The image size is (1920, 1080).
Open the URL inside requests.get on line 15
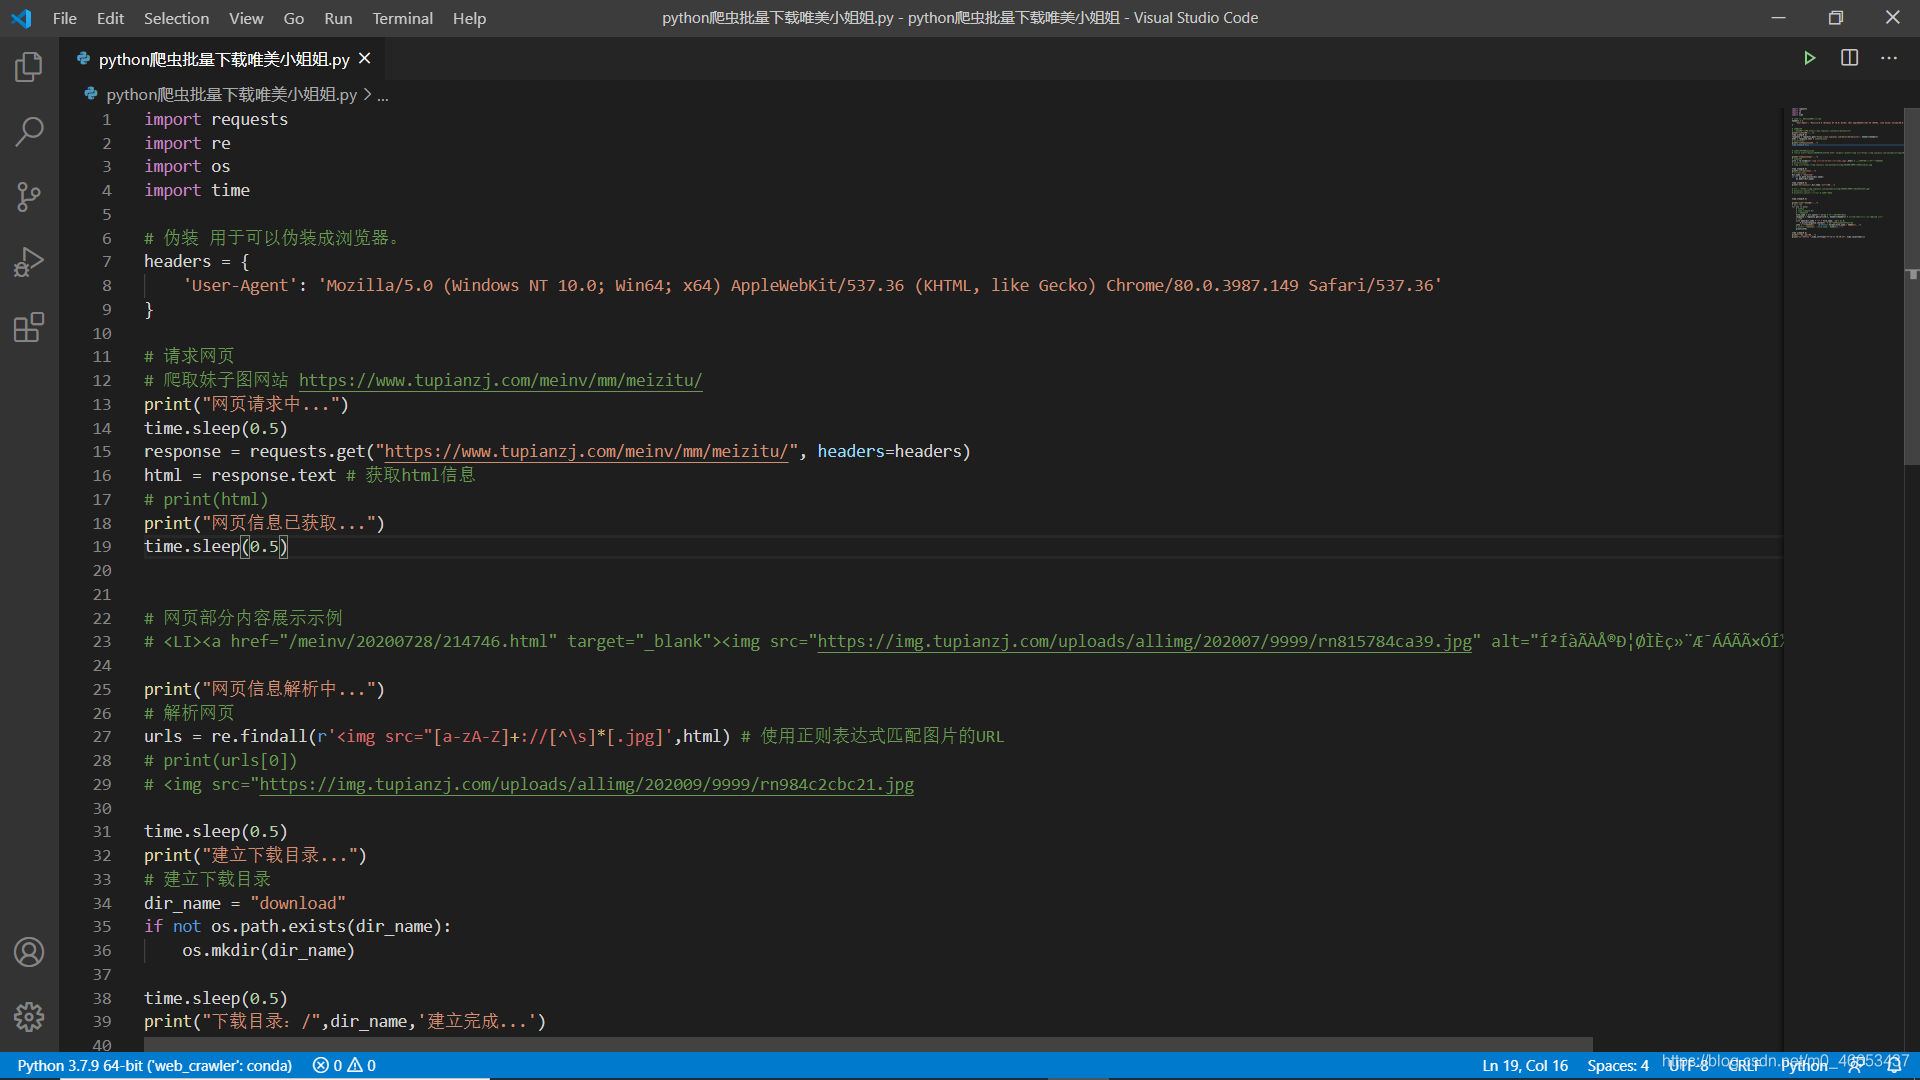click(x=586, y=451)
